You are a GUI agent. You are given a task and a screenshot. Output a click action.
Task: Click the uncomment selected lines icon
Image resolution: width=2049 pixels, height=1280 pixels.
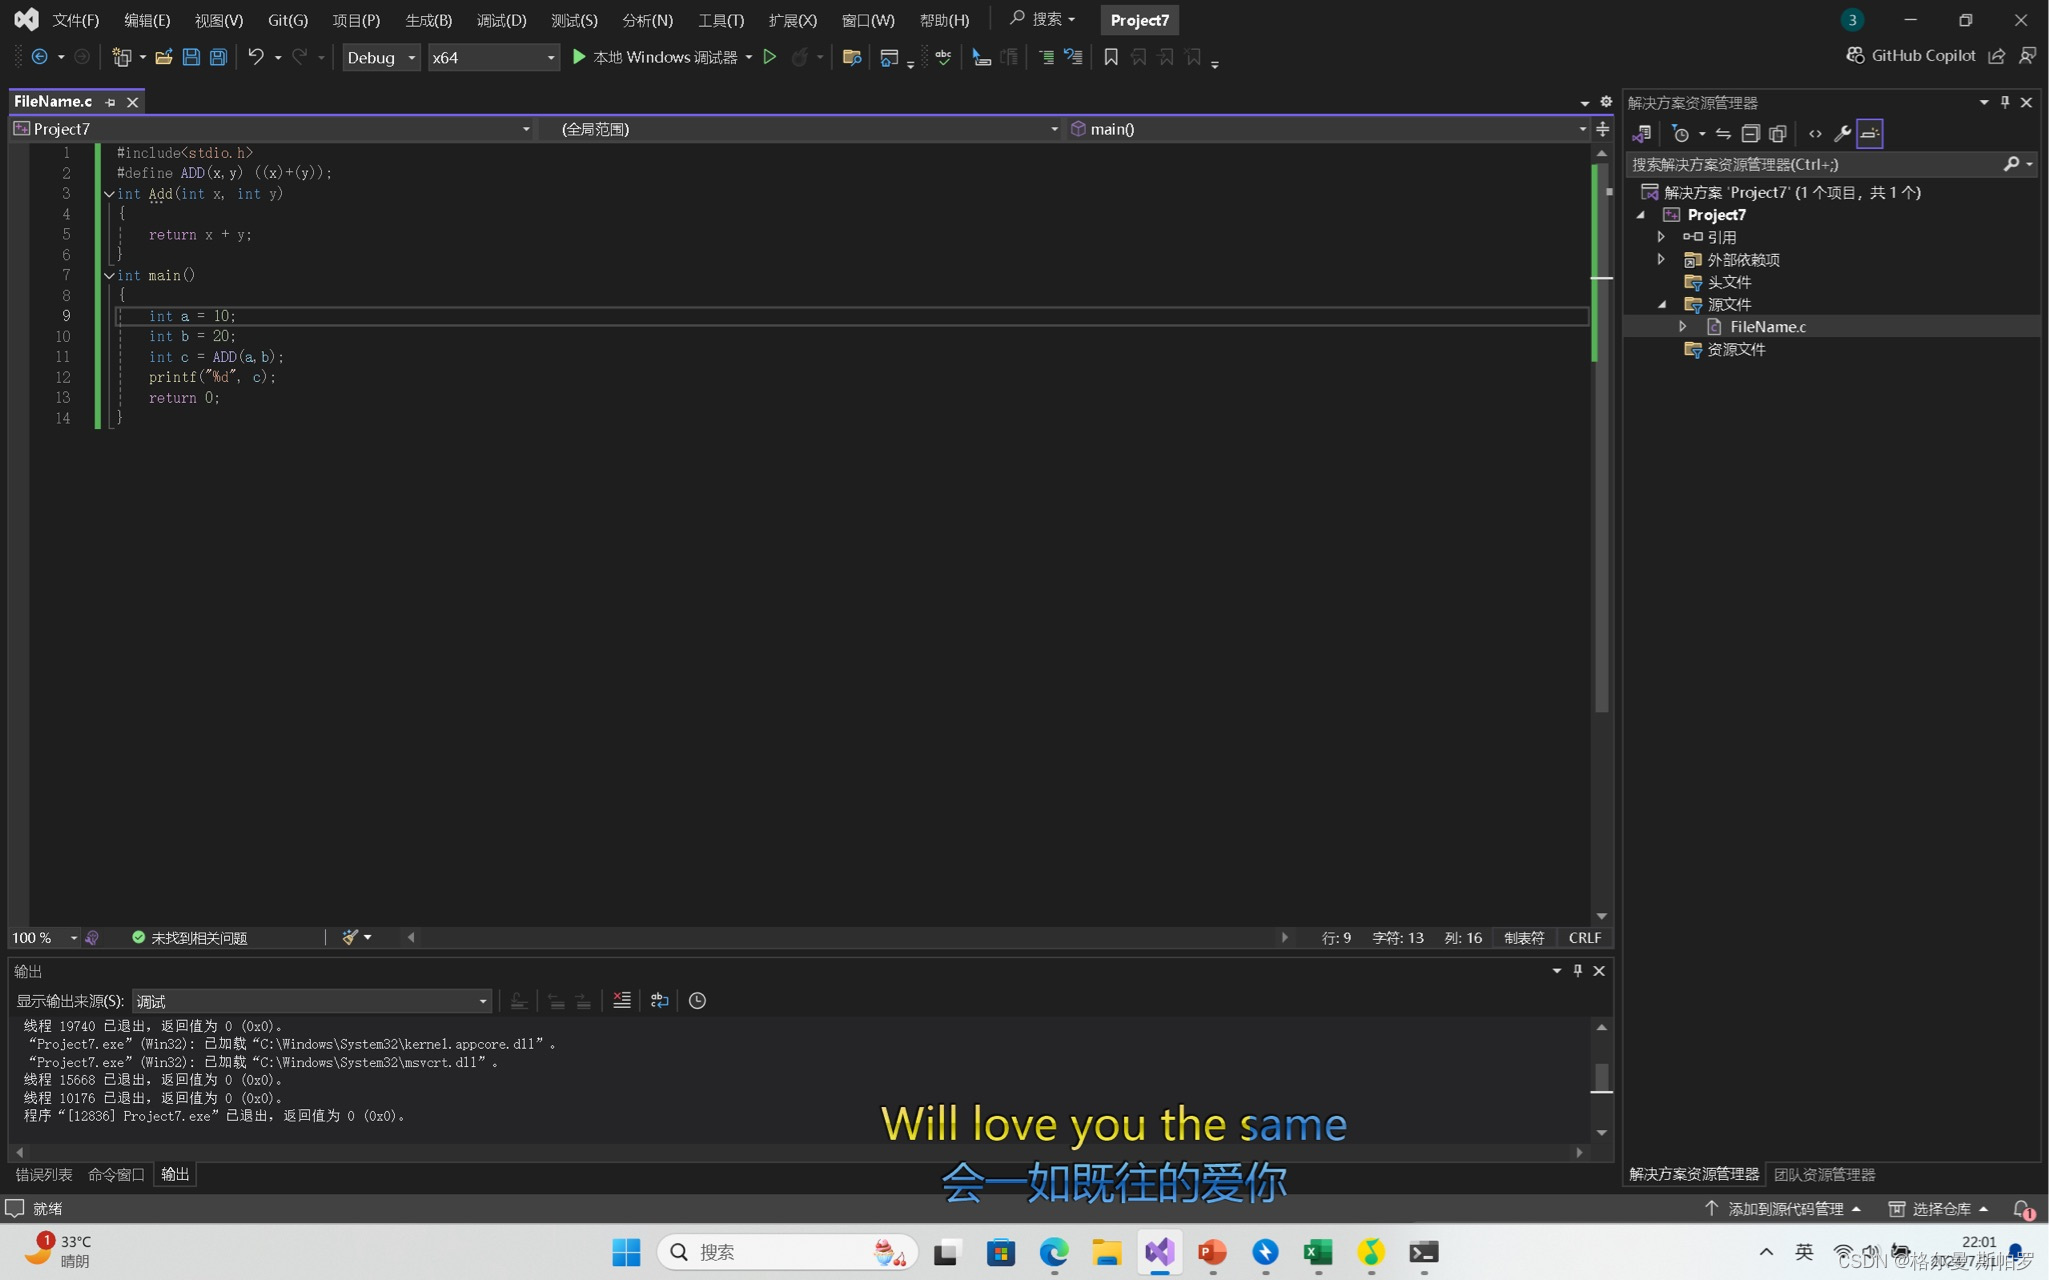(1073, 57)
